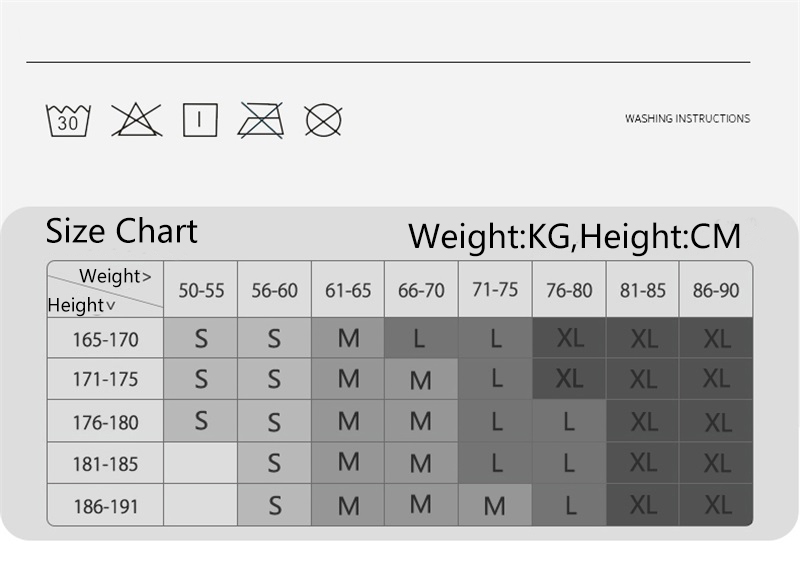Click the do not bleach triangle icon
This screenshot has width=800, height=571.
136,120
